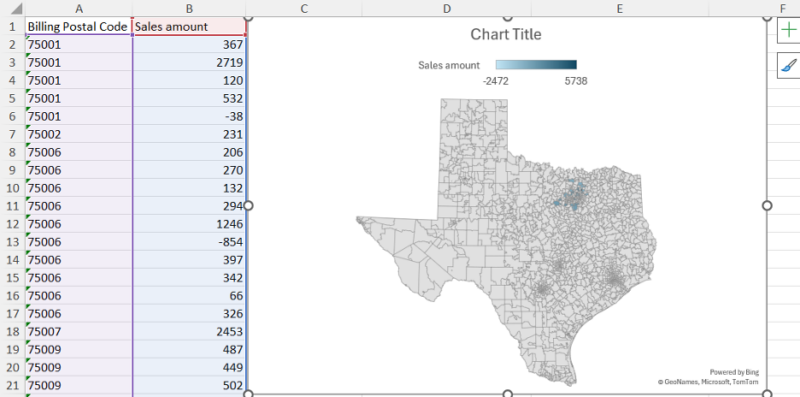Image resolution: width=800 pixels, height=397 pixels.
Task: Click the Powered by Bing attribution text
Action: (x=734, y=373)
